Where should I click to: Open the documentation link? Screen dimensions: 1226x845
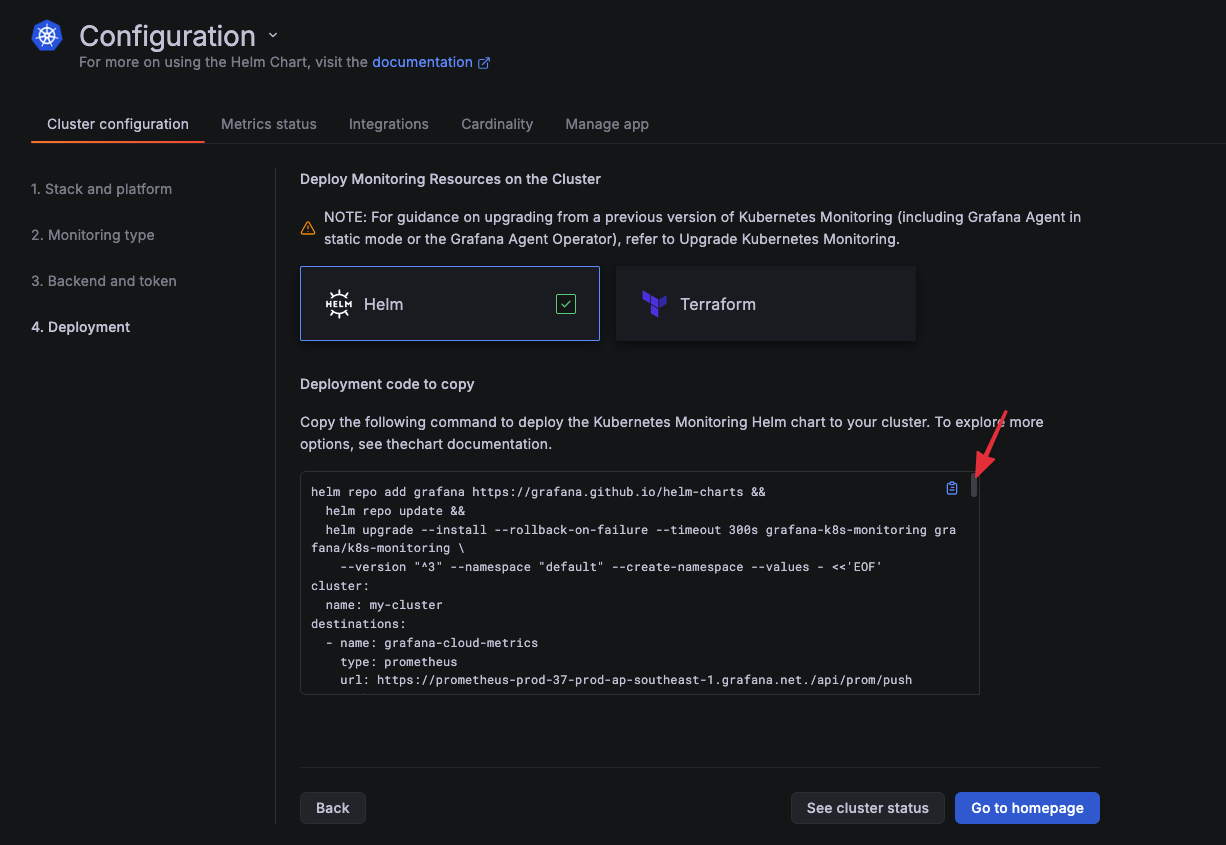[422, 62]
